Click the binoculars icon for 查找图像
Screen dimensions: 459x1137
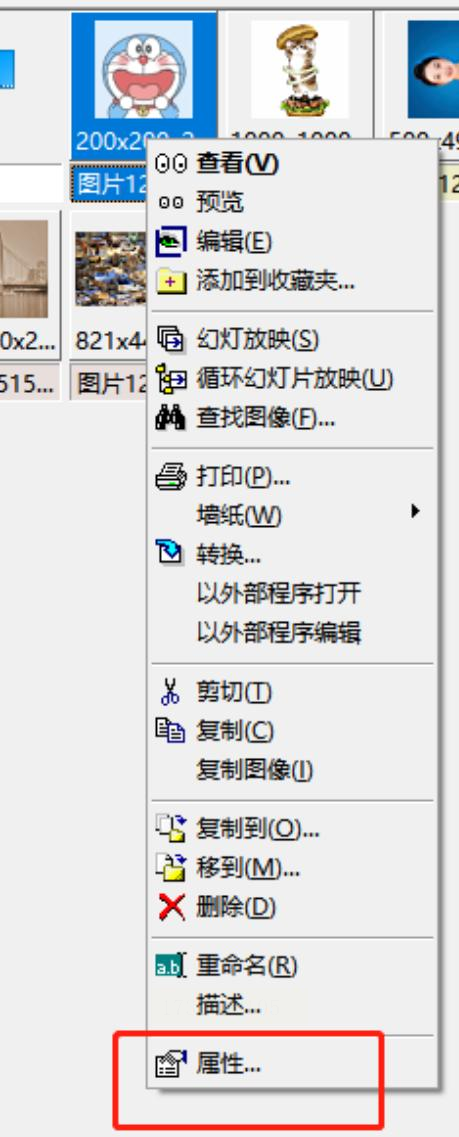click(x=170, y=418)
